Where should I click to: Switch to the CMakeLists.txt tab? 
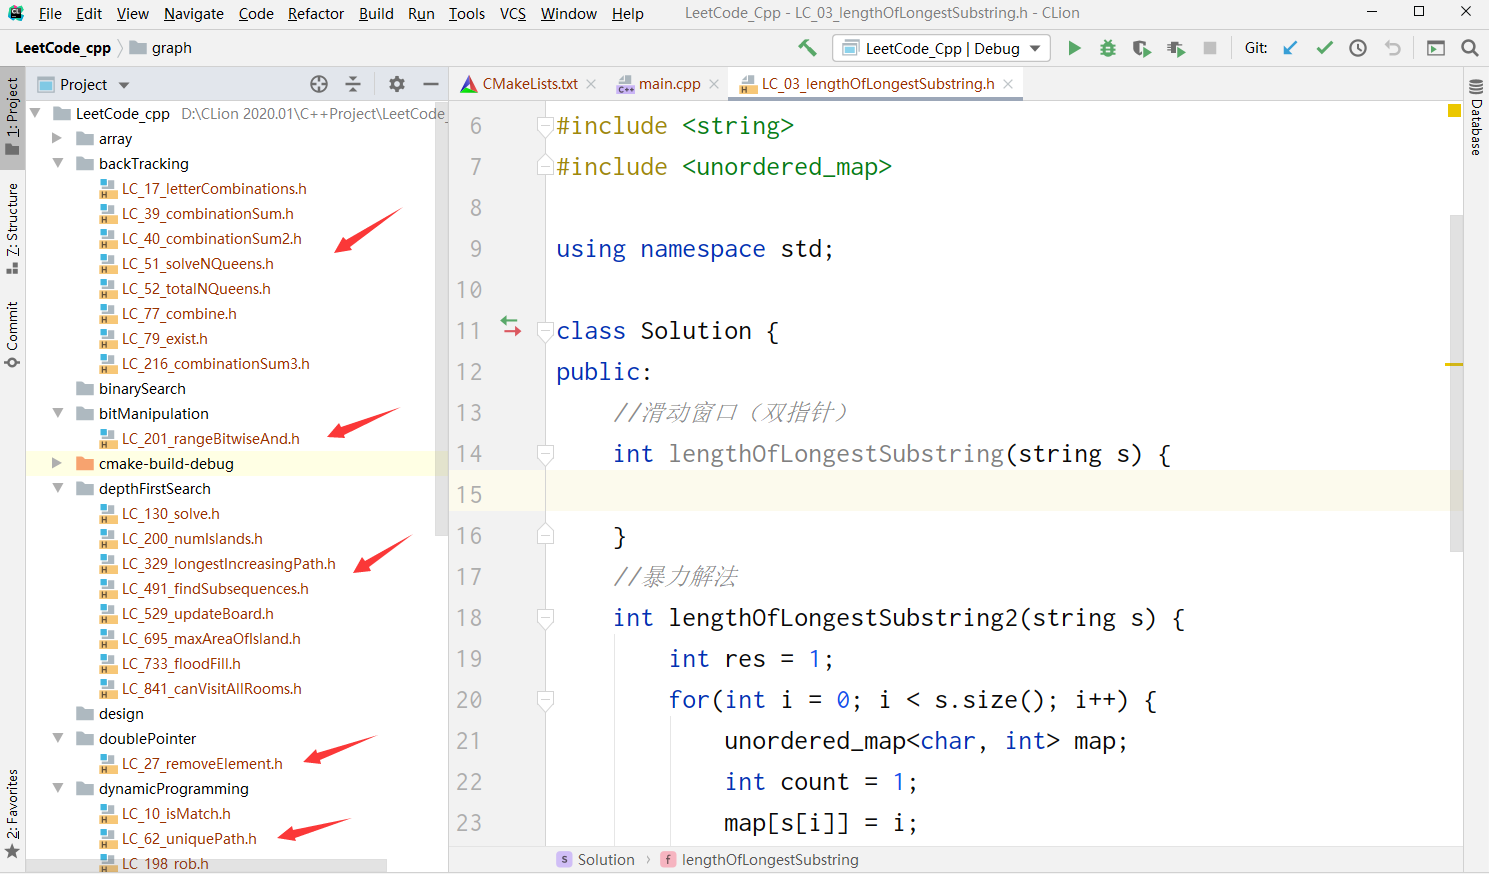(x=530, y=84)
